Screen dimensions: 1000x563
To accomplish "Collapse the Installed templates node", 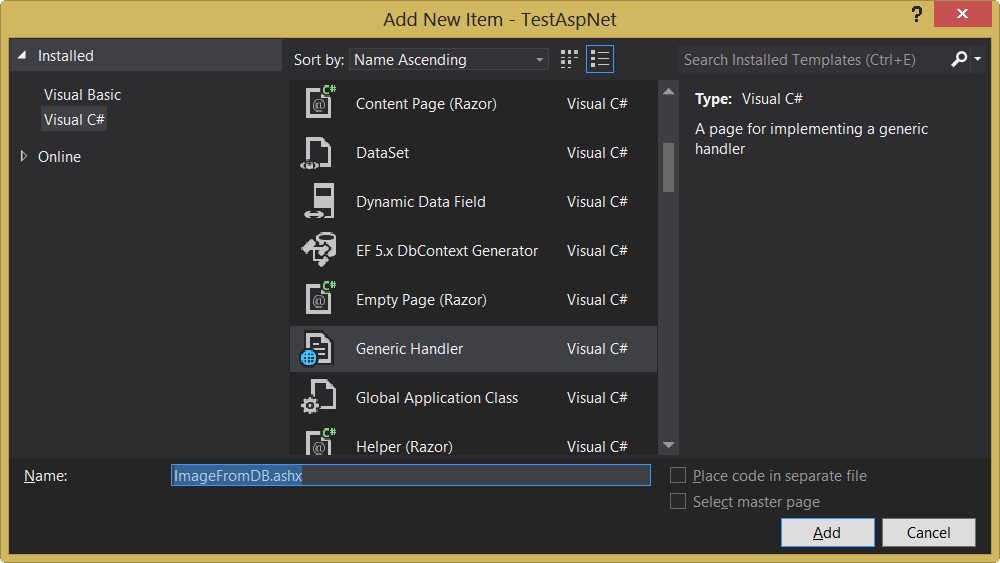I will pos(22,55).
